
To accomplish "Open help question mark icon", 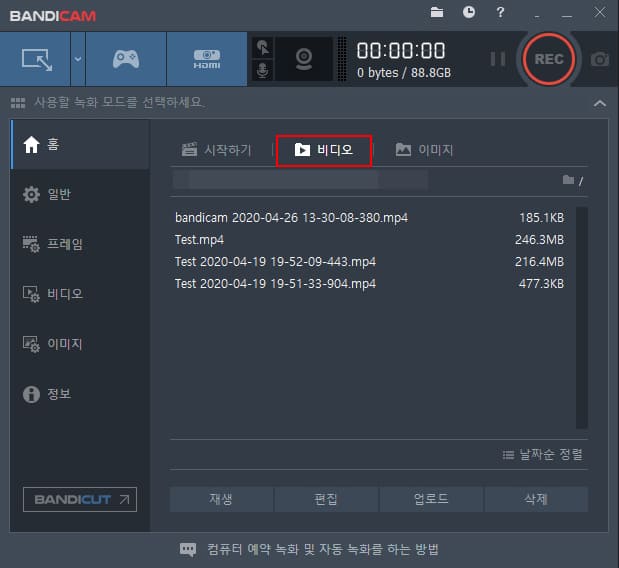I will tap(500, 12).
